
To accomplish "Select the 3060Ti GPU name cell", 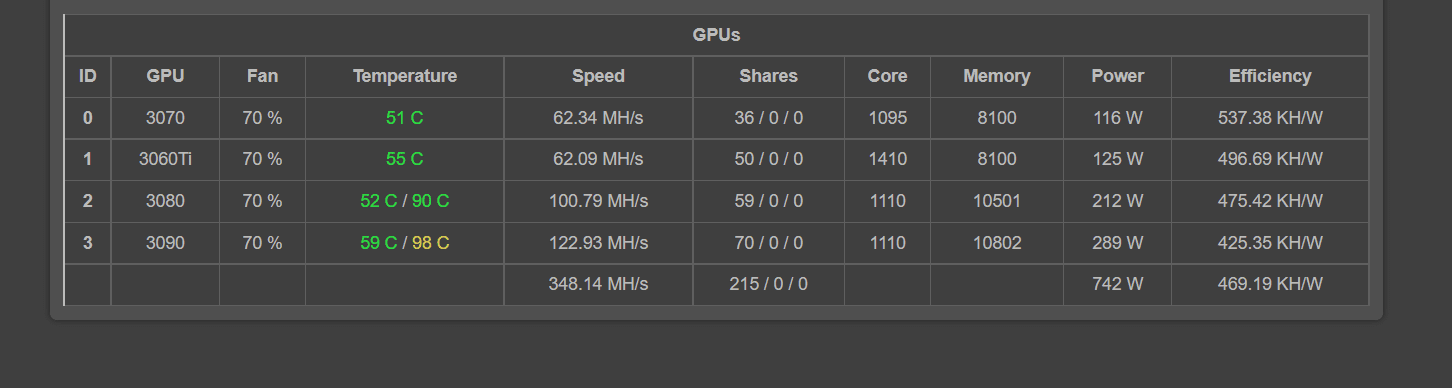I will tap(165, 159).
